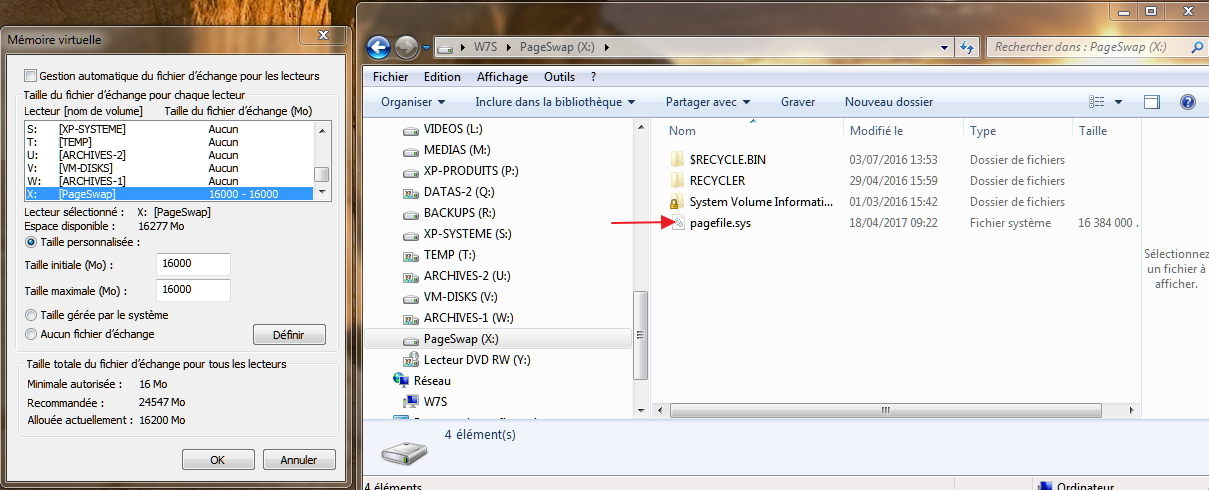
Task: Select the System Volume Information locked folder icon
Action: pyautogui.click(x=677, y=202)
